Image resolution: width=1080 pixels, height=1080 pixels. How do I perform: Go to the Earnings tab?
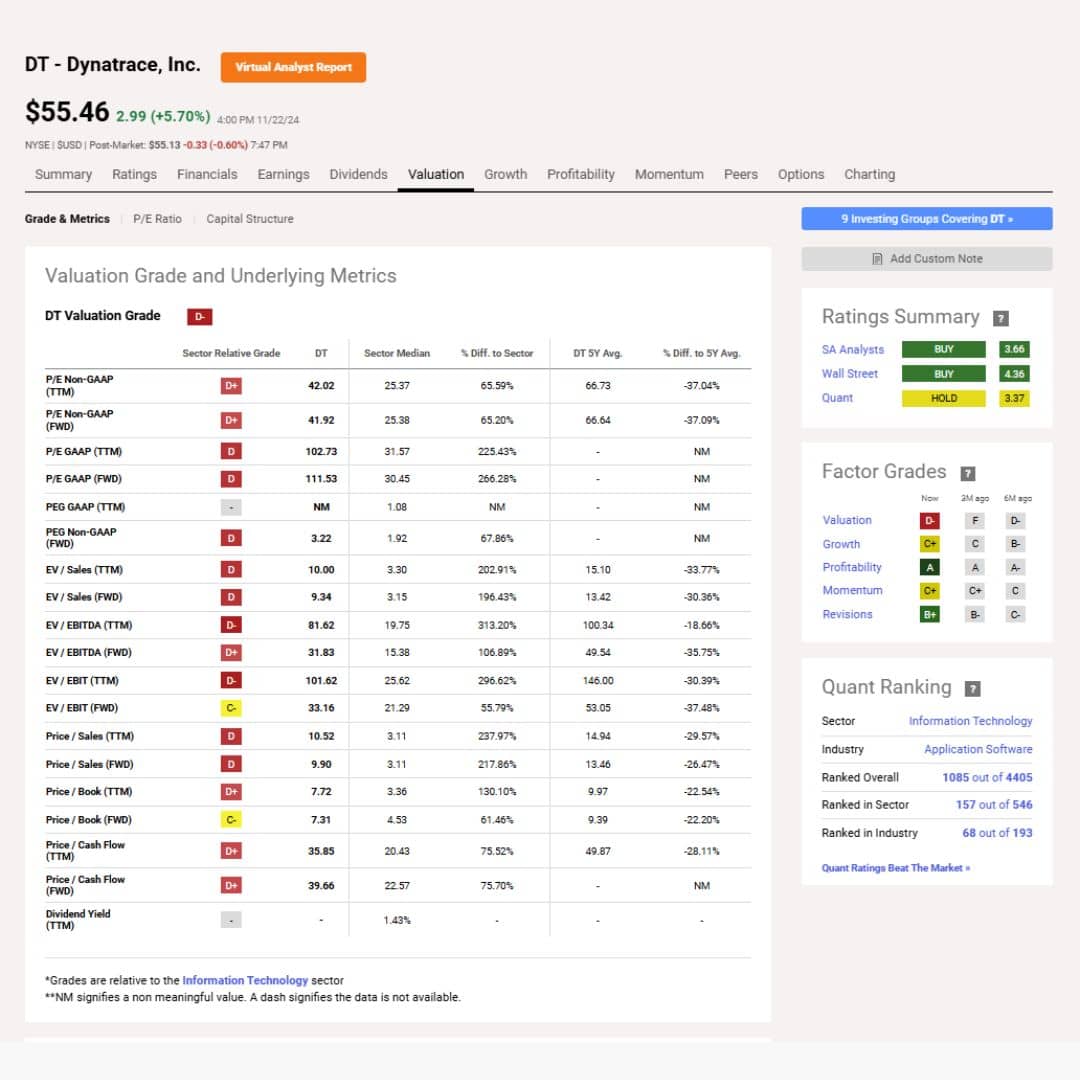pos(283,174)
